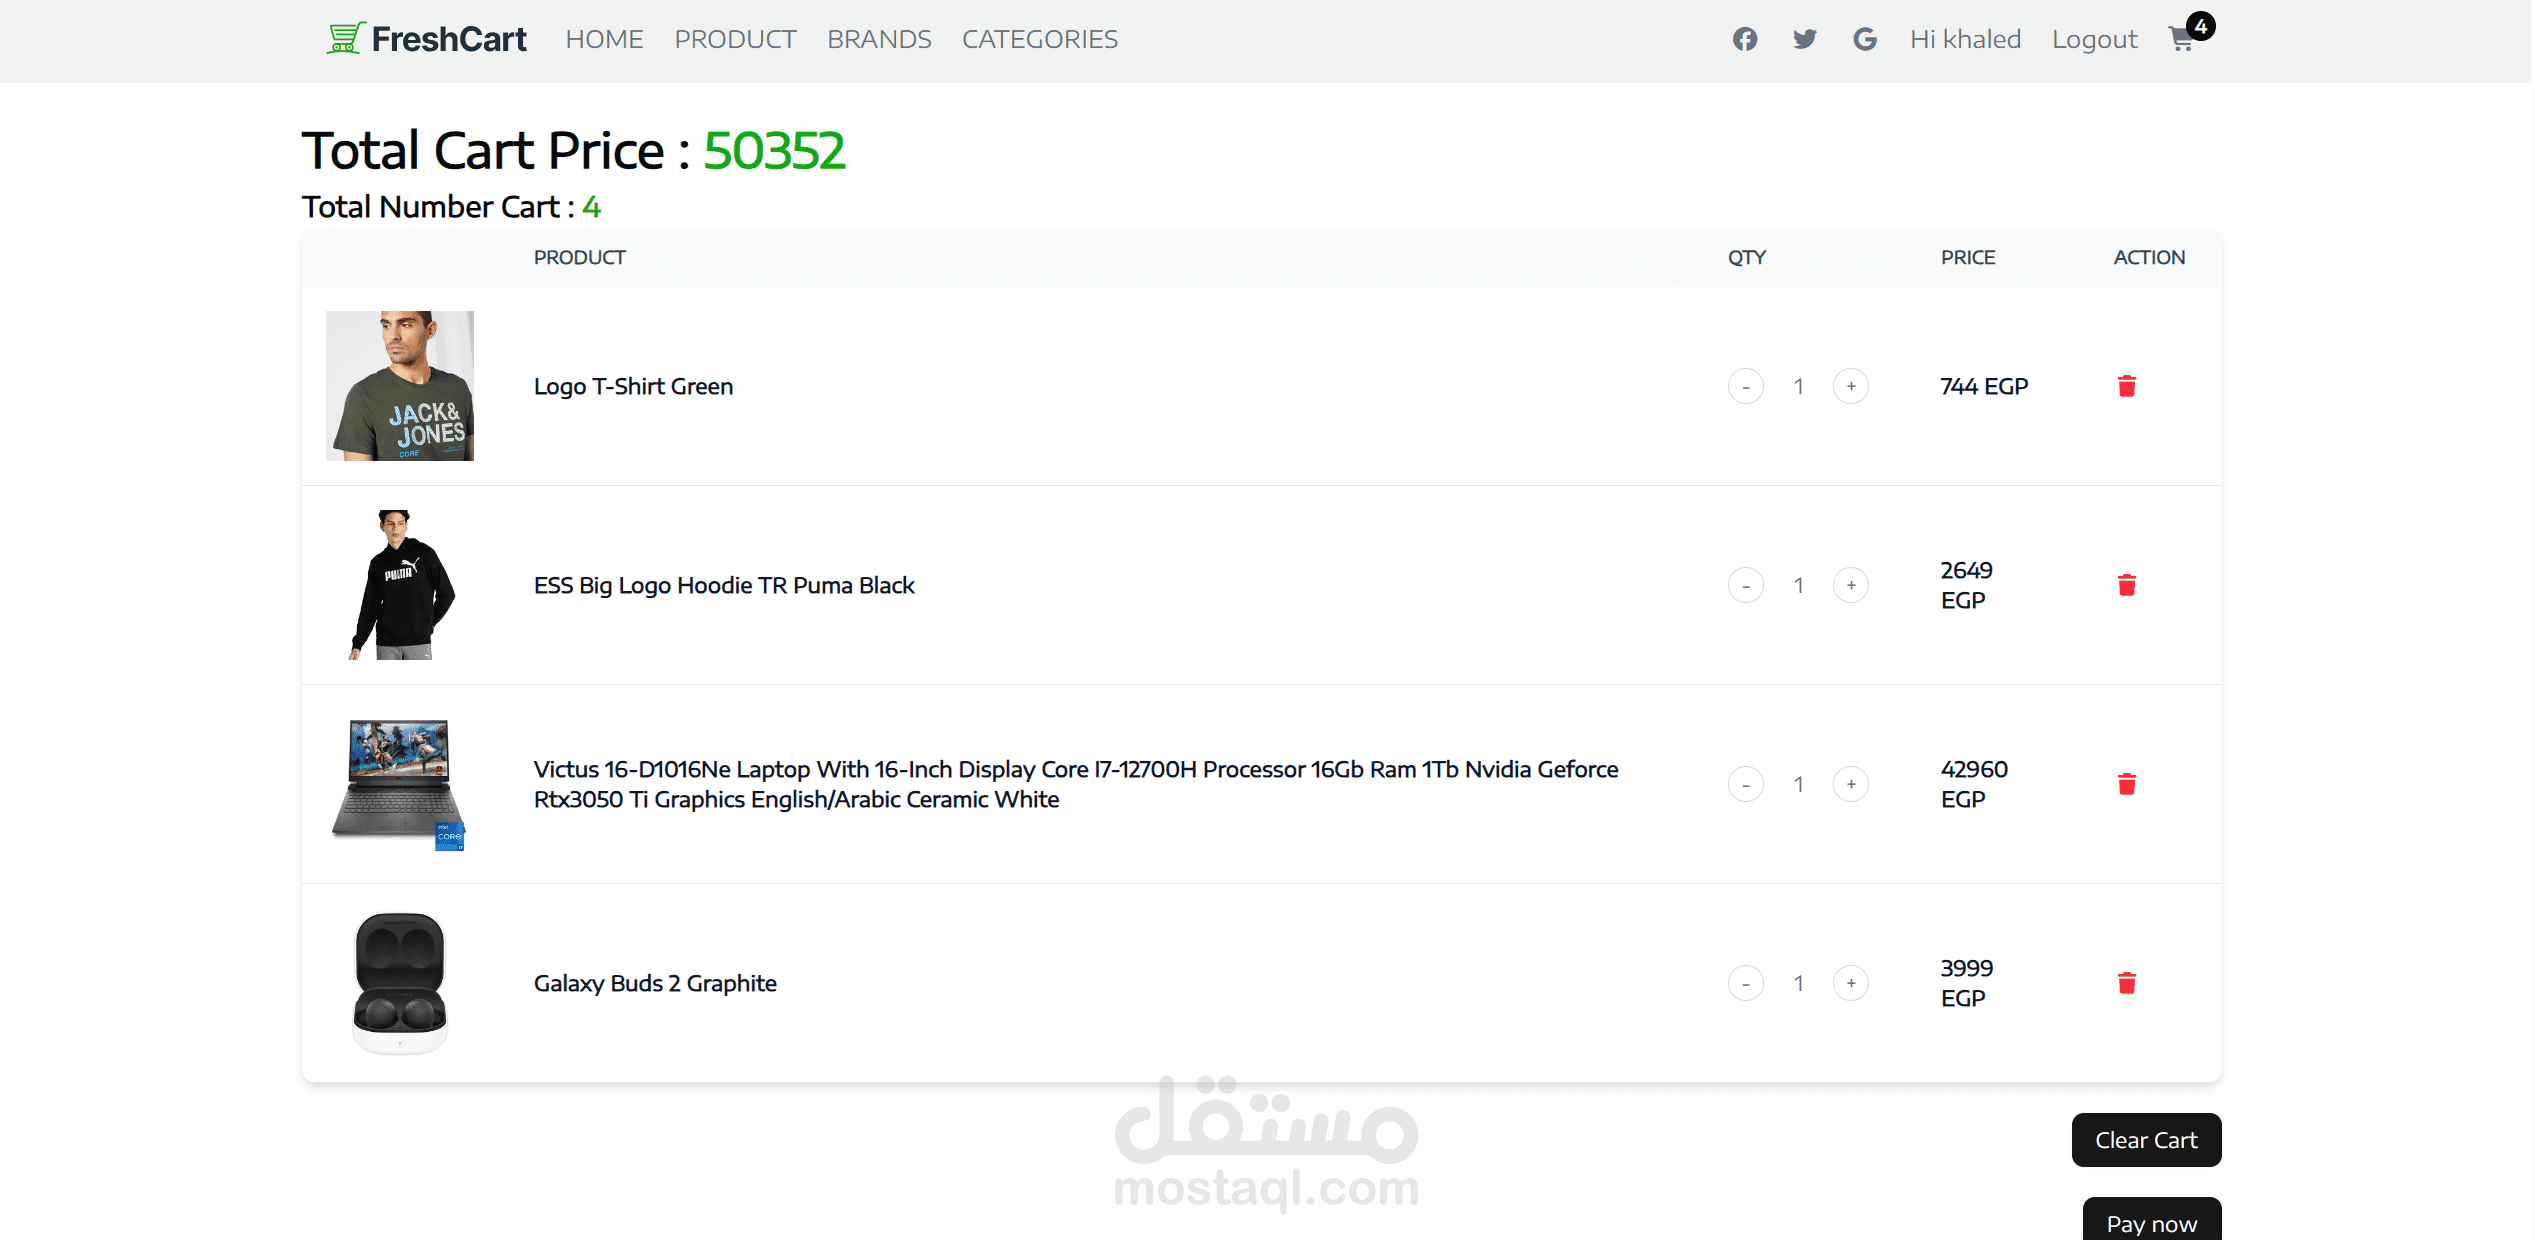The width and height of the screenshot is (2535, 1240).
Task: Go to the HOME nav item
Action: [604, 39]
